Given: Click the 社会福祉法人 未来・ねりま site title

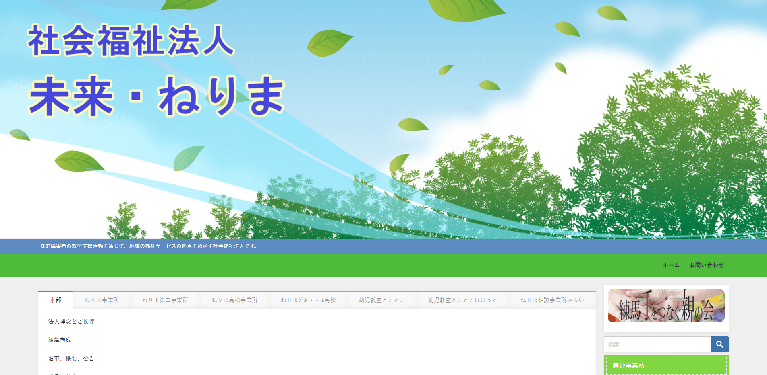Looking at the screenshot, I should click(x=156, y=71).
